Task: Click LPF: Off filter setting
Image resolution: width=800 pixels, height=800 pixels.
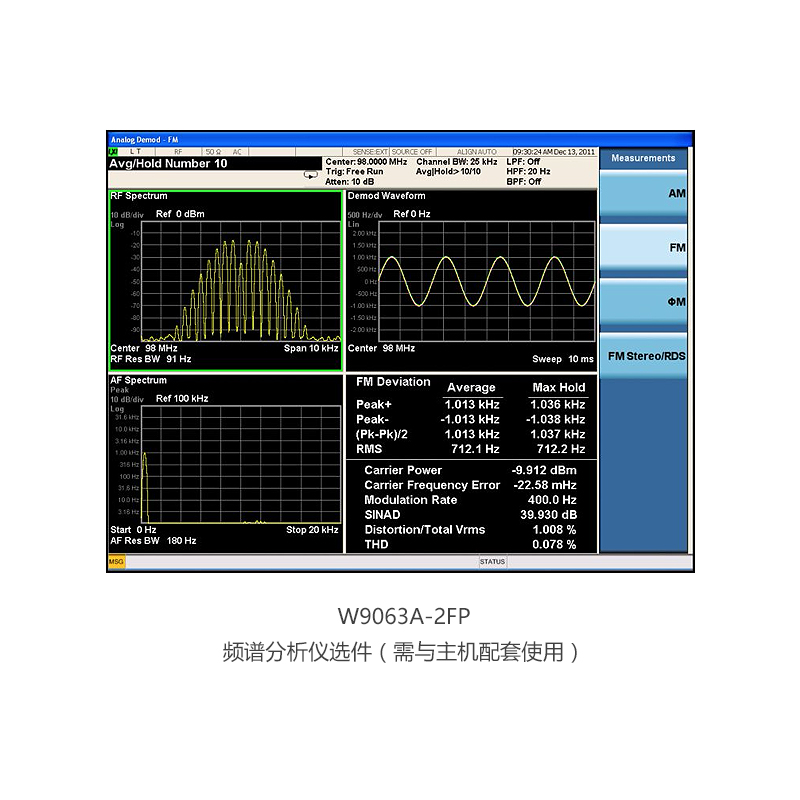Action: coord(523,162)
